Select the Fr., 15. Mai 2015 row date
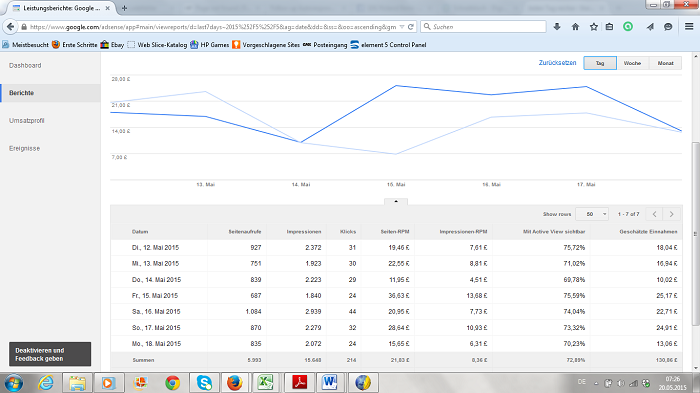 click(154, 296)
